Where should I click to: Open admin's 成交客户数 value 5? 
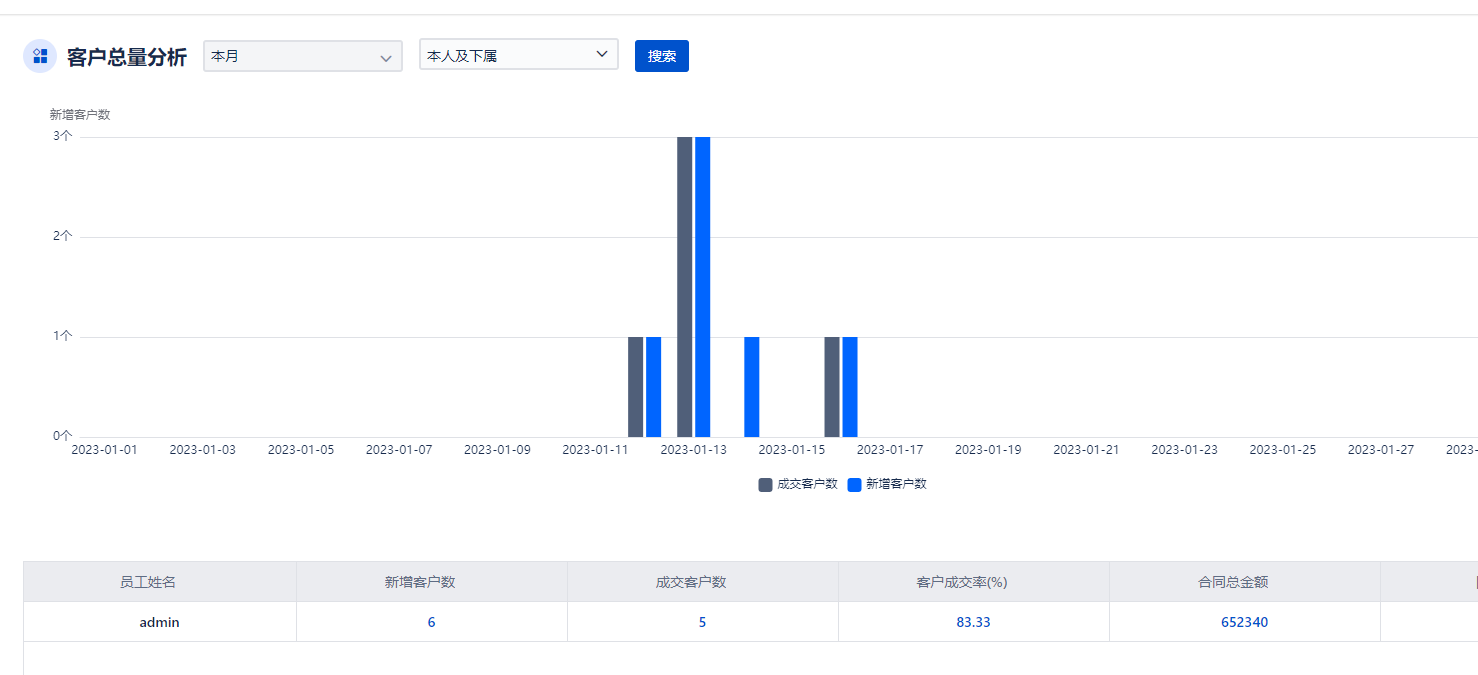702,622
